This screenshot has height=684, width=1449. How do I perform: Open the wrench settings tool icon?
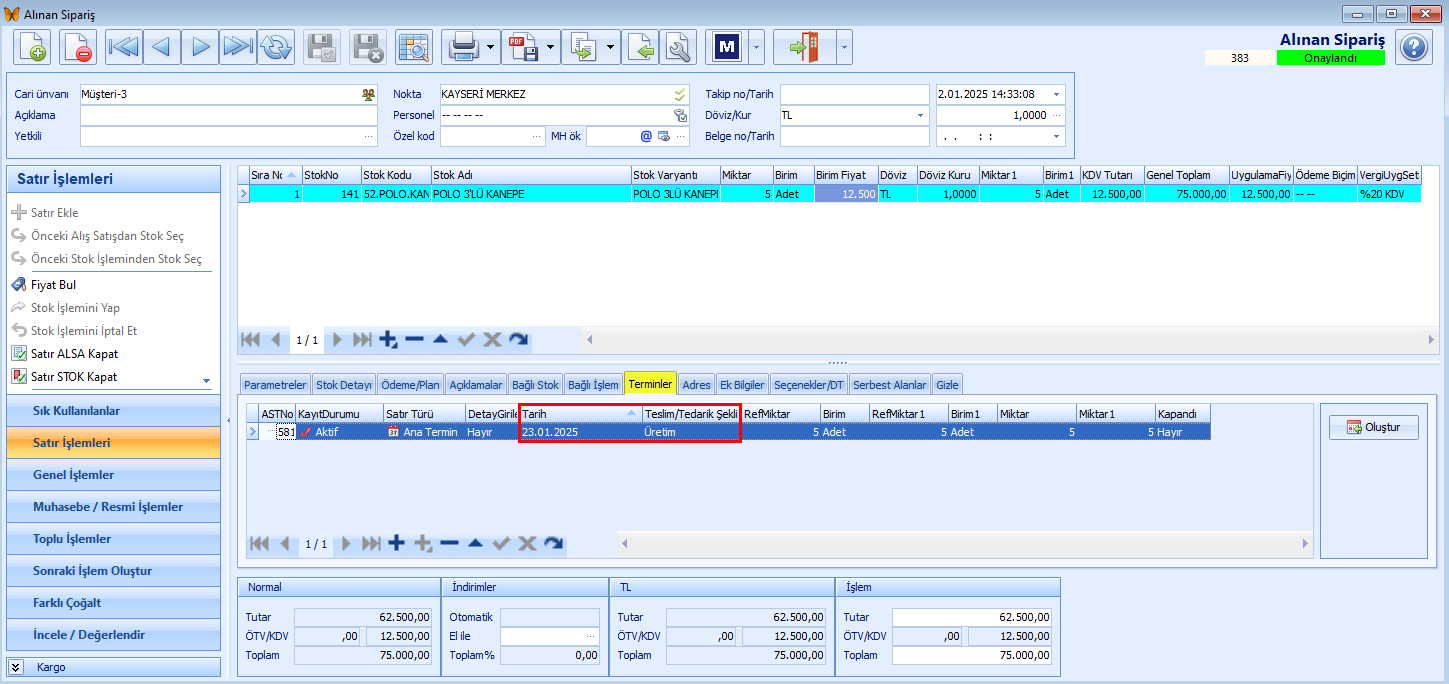click(679, 47)
